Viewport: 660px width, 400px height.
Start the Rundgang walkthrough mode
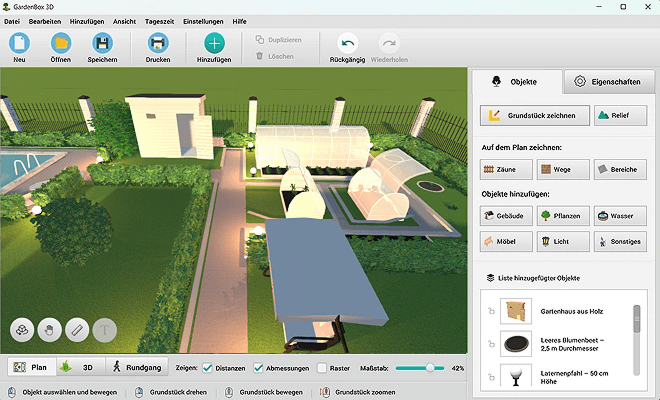coord(137,367)
